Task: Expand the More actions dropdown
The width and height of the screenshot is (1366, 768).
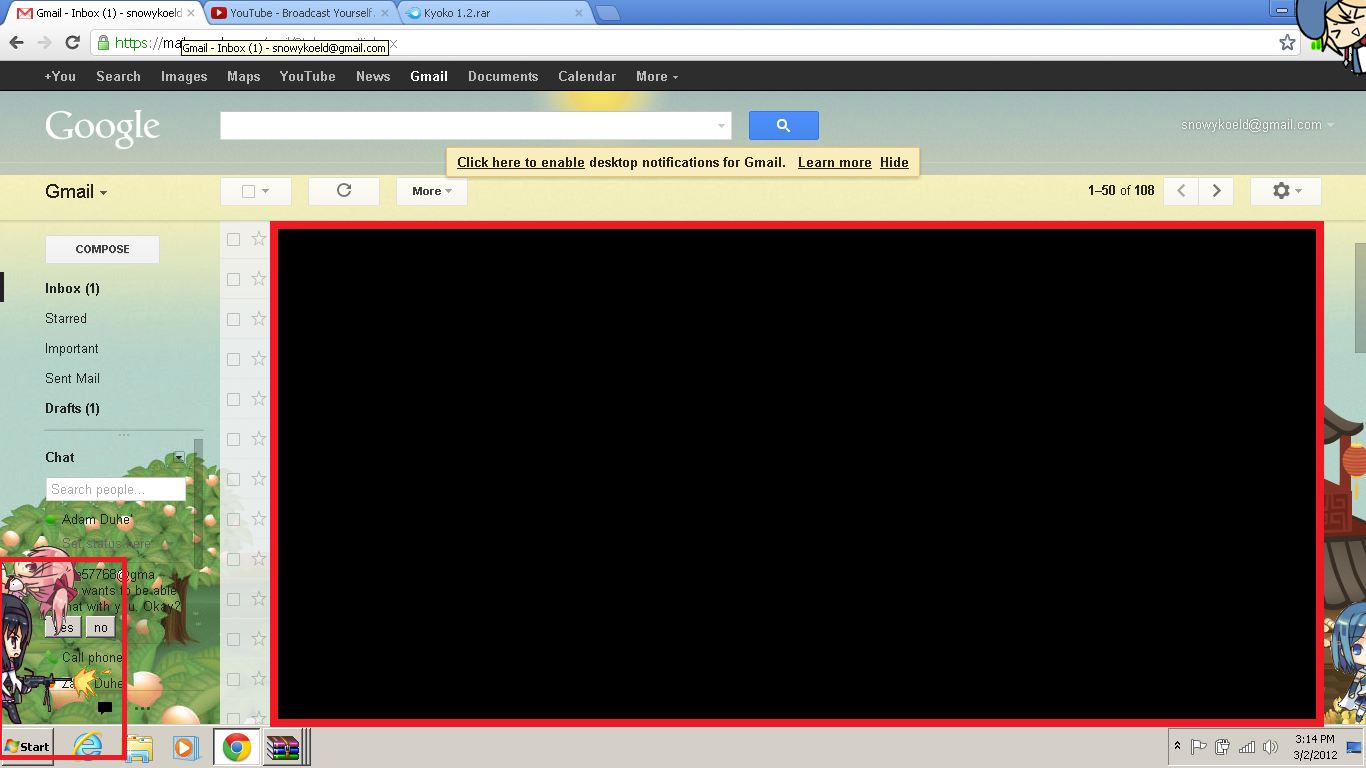Action: tap(431, 191)
